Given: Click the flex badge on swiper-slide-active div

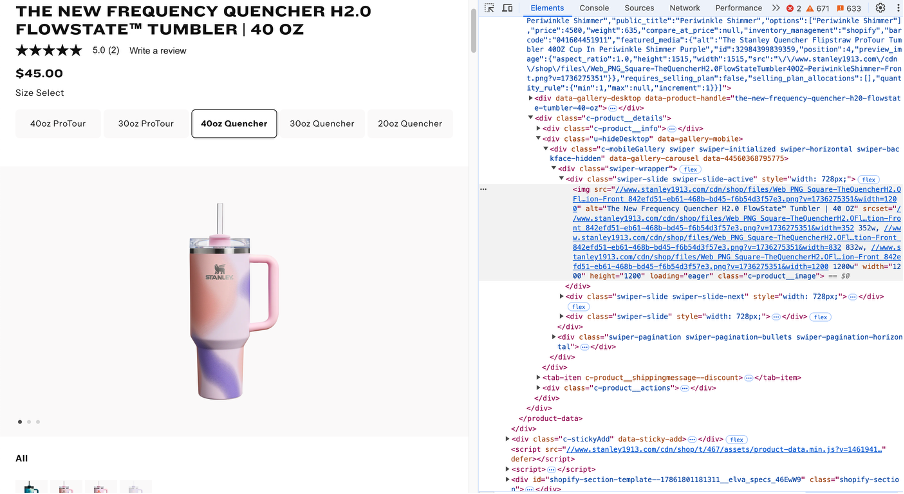Looking at the screenshot, I should point(868,180).
